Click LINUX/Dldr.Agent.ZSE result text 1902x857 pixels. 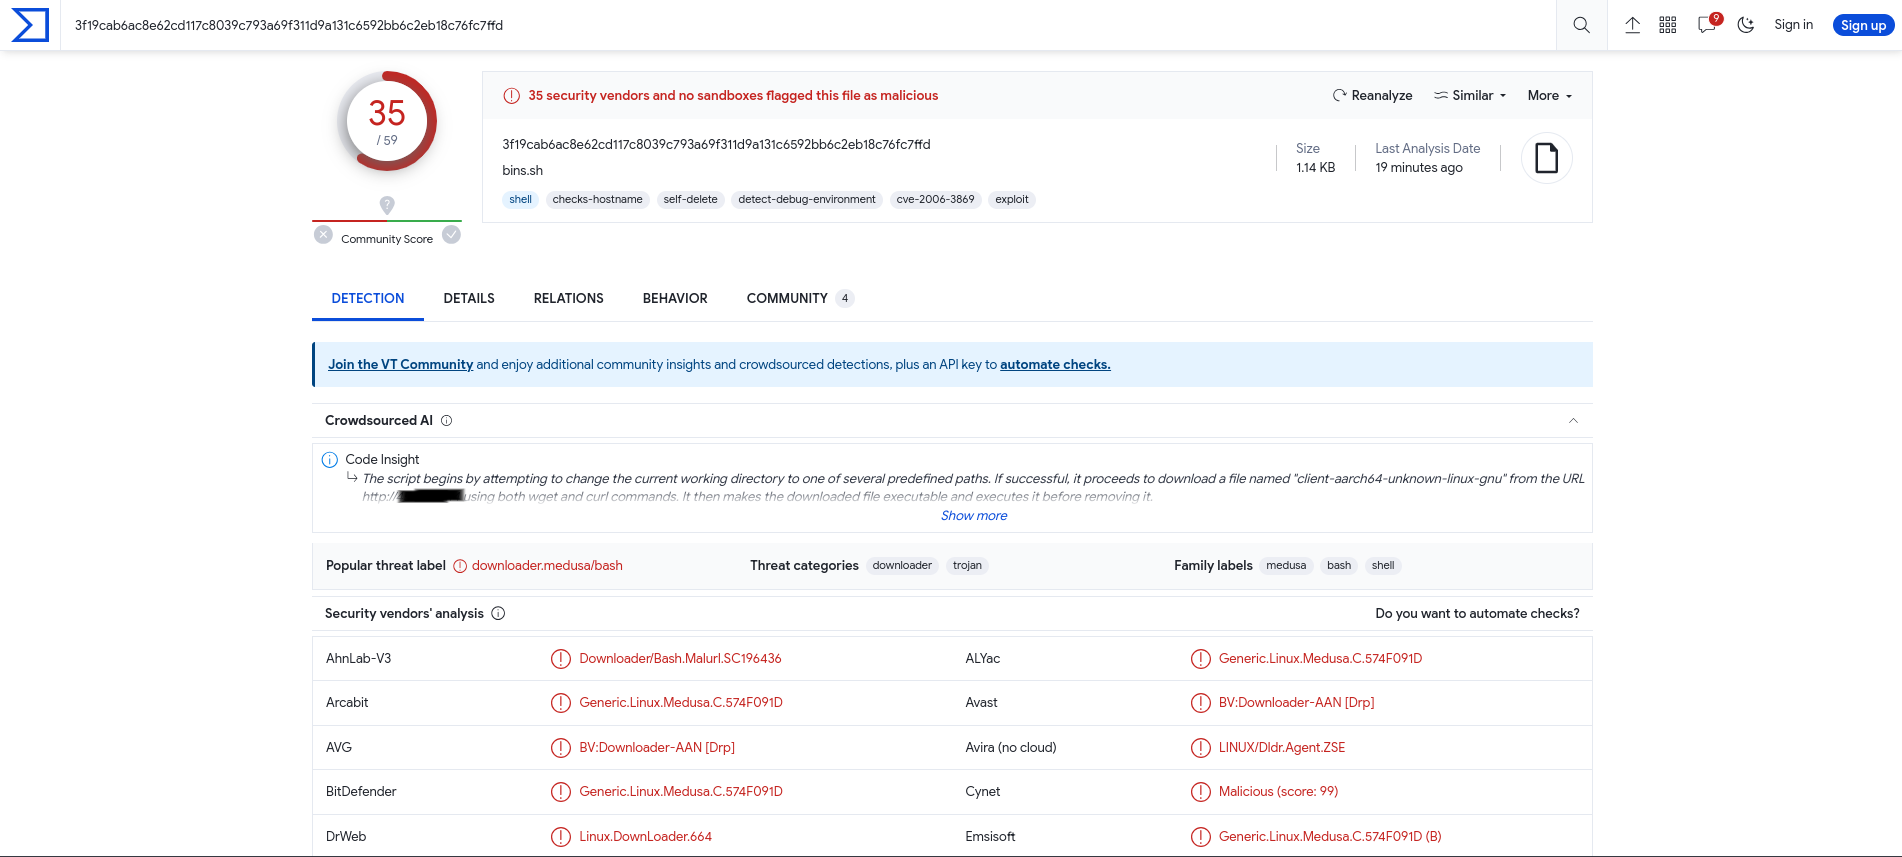point(1281,748)
